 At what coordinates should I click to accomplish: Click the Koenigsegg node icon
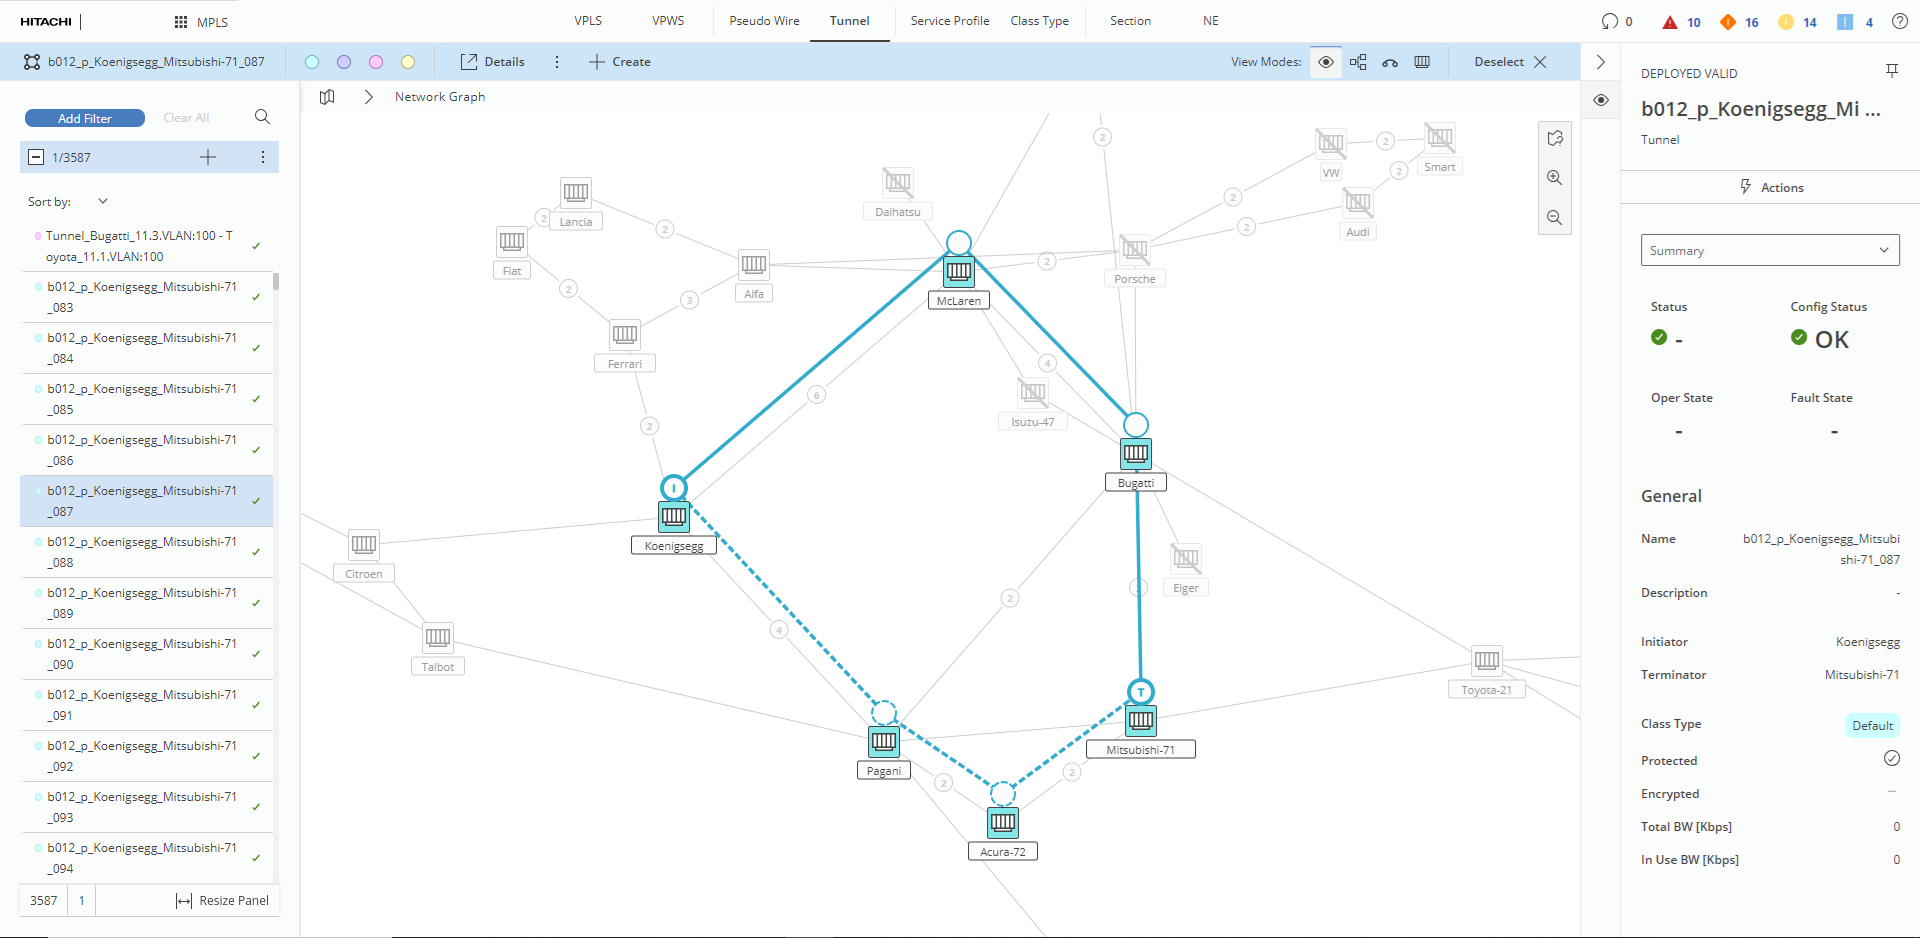(674, 516)
